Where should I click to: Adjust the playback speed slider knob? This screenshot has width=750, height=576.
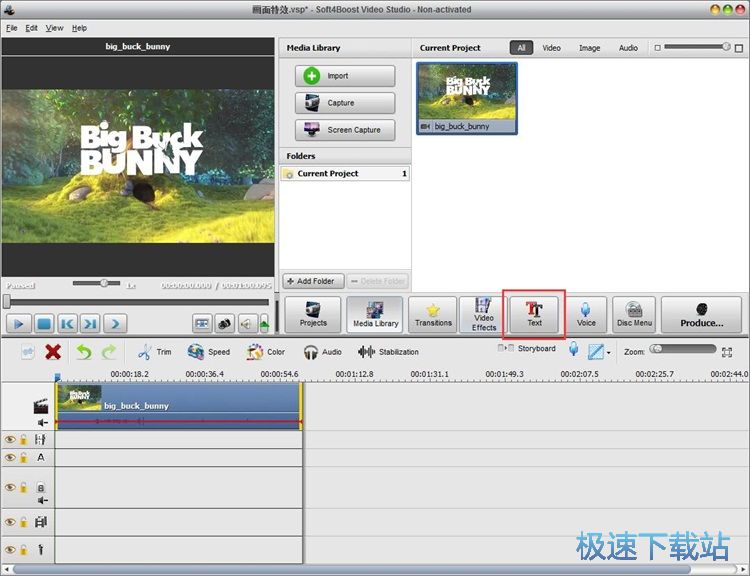click(104, 283)
